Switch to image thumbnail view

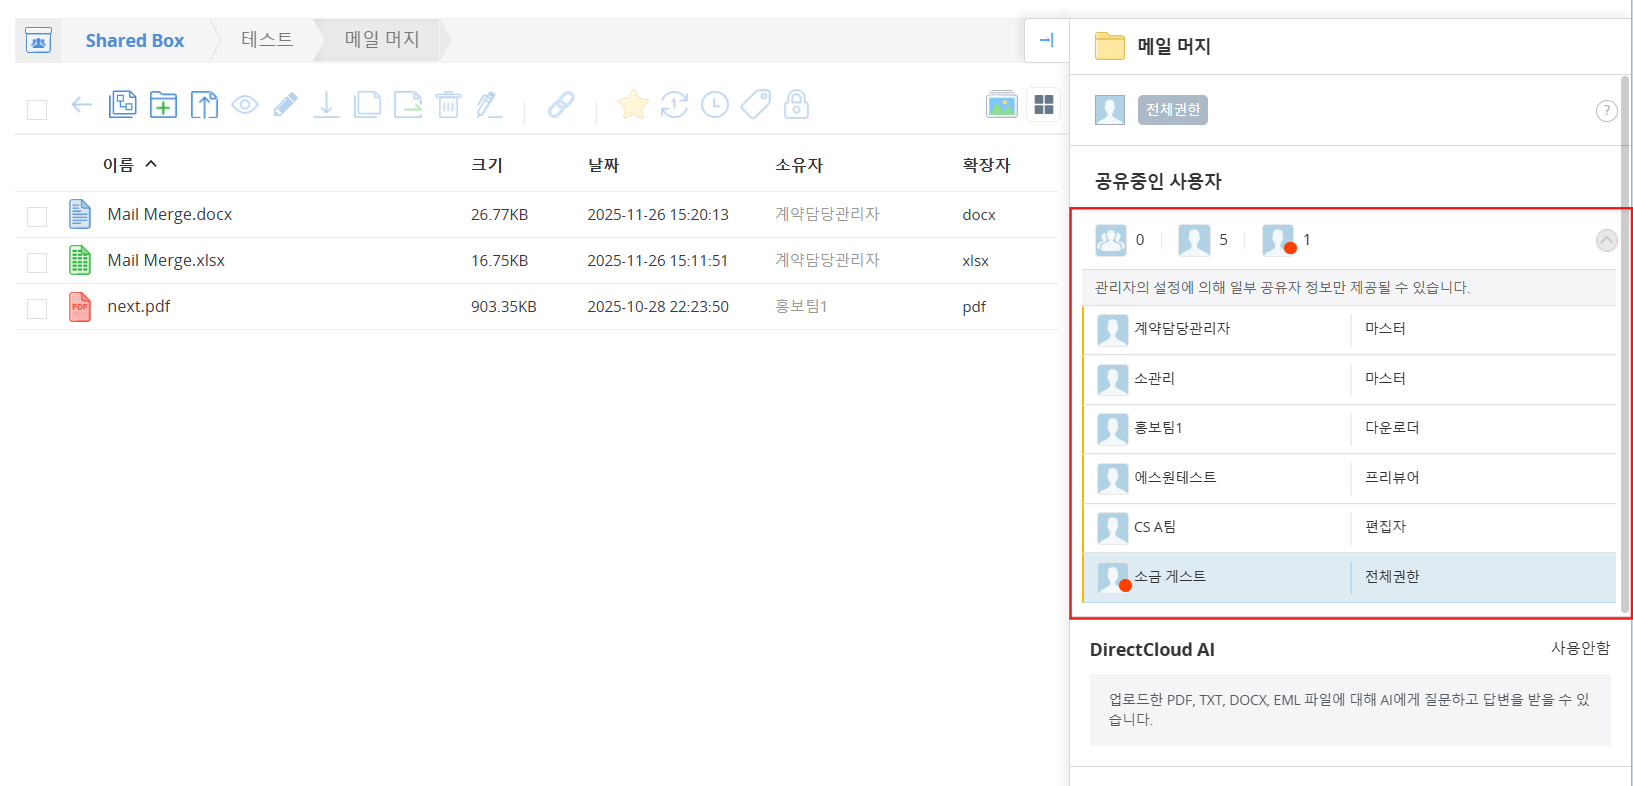click(1002, 105)
